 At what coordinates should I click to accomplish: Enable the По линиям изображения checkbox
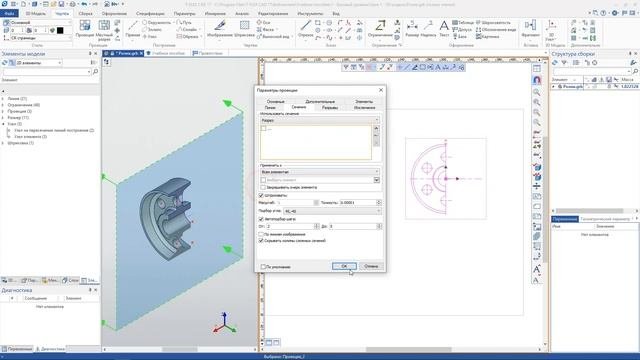(261, 234)
